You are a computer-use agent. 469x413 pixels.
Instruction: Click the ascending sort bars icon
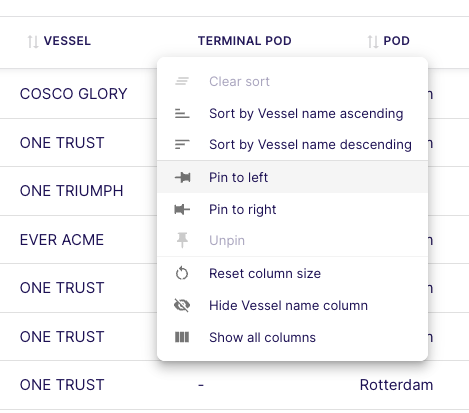[x=182, y=113]
